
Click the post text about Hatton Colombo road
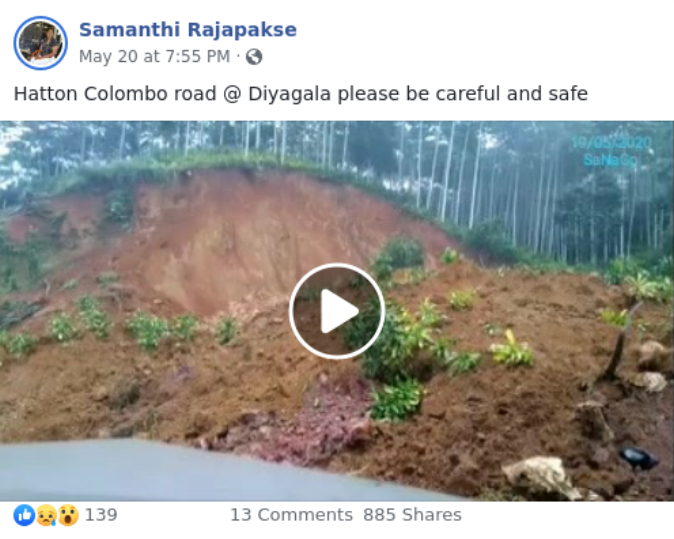301,94
